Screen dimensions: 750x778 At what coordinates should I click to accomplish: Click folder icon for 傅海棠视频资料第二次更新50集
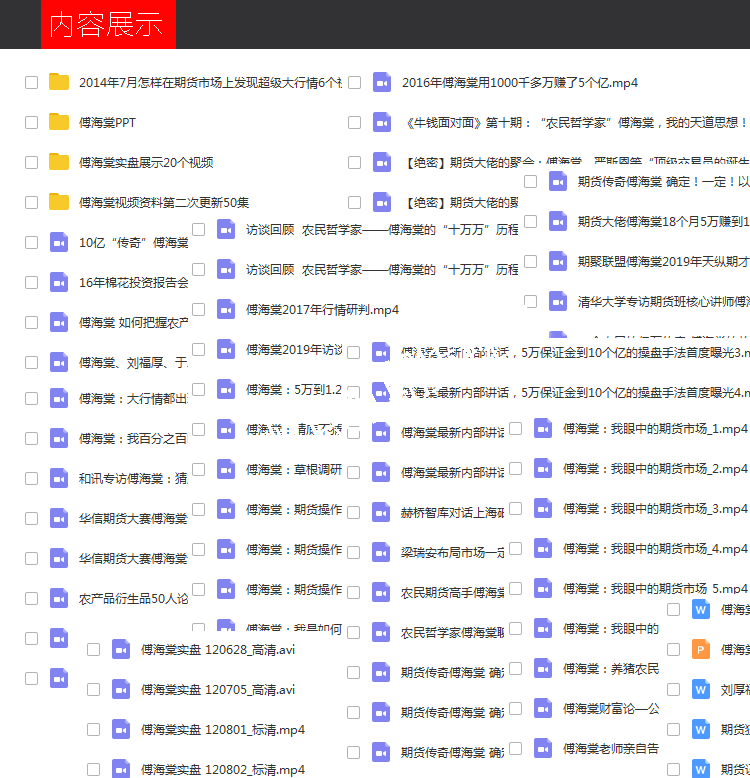(x=59, y=202)
